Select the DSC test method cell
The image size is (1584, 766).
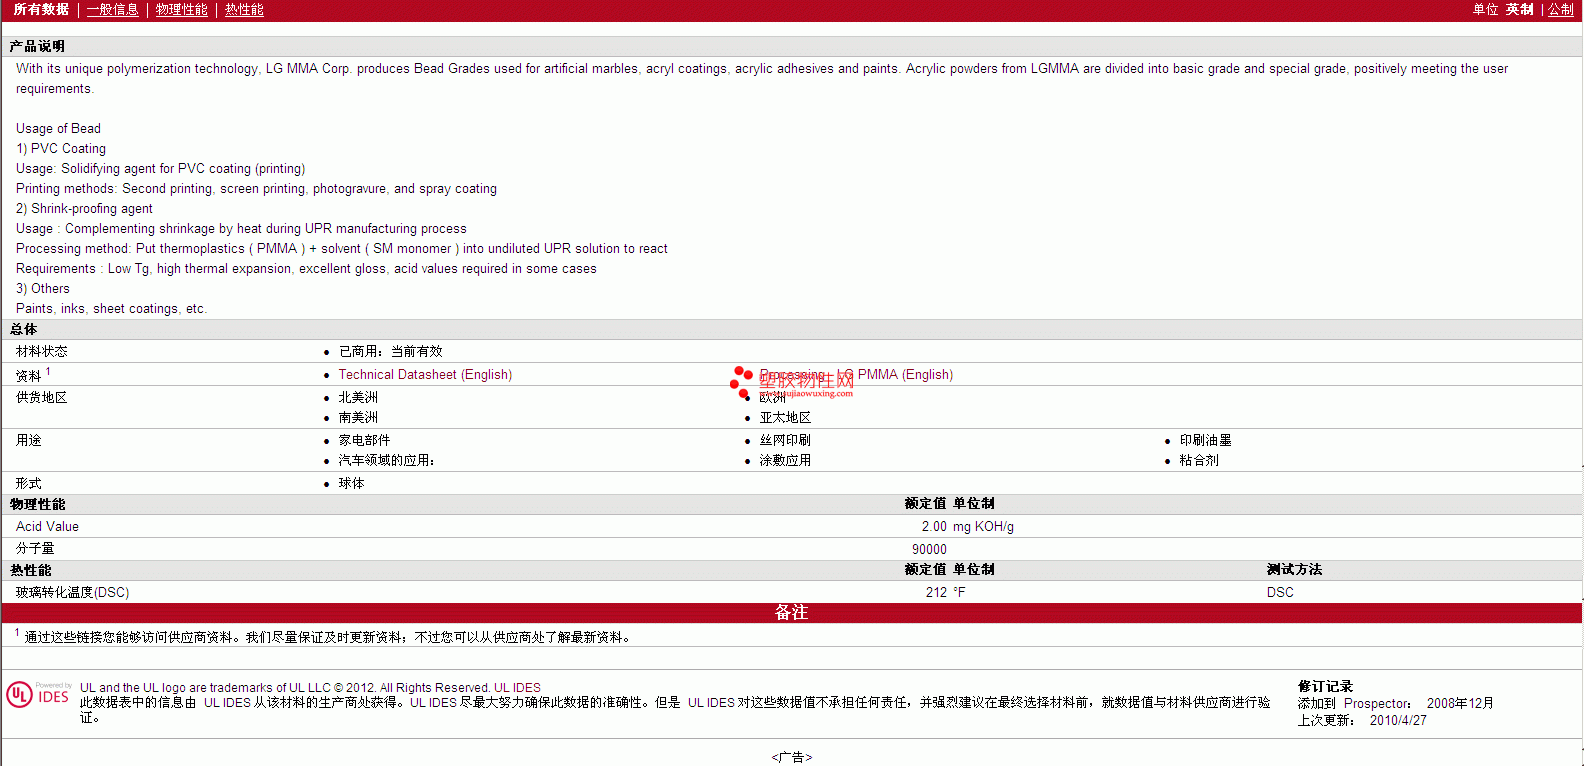coord(1280,593)
